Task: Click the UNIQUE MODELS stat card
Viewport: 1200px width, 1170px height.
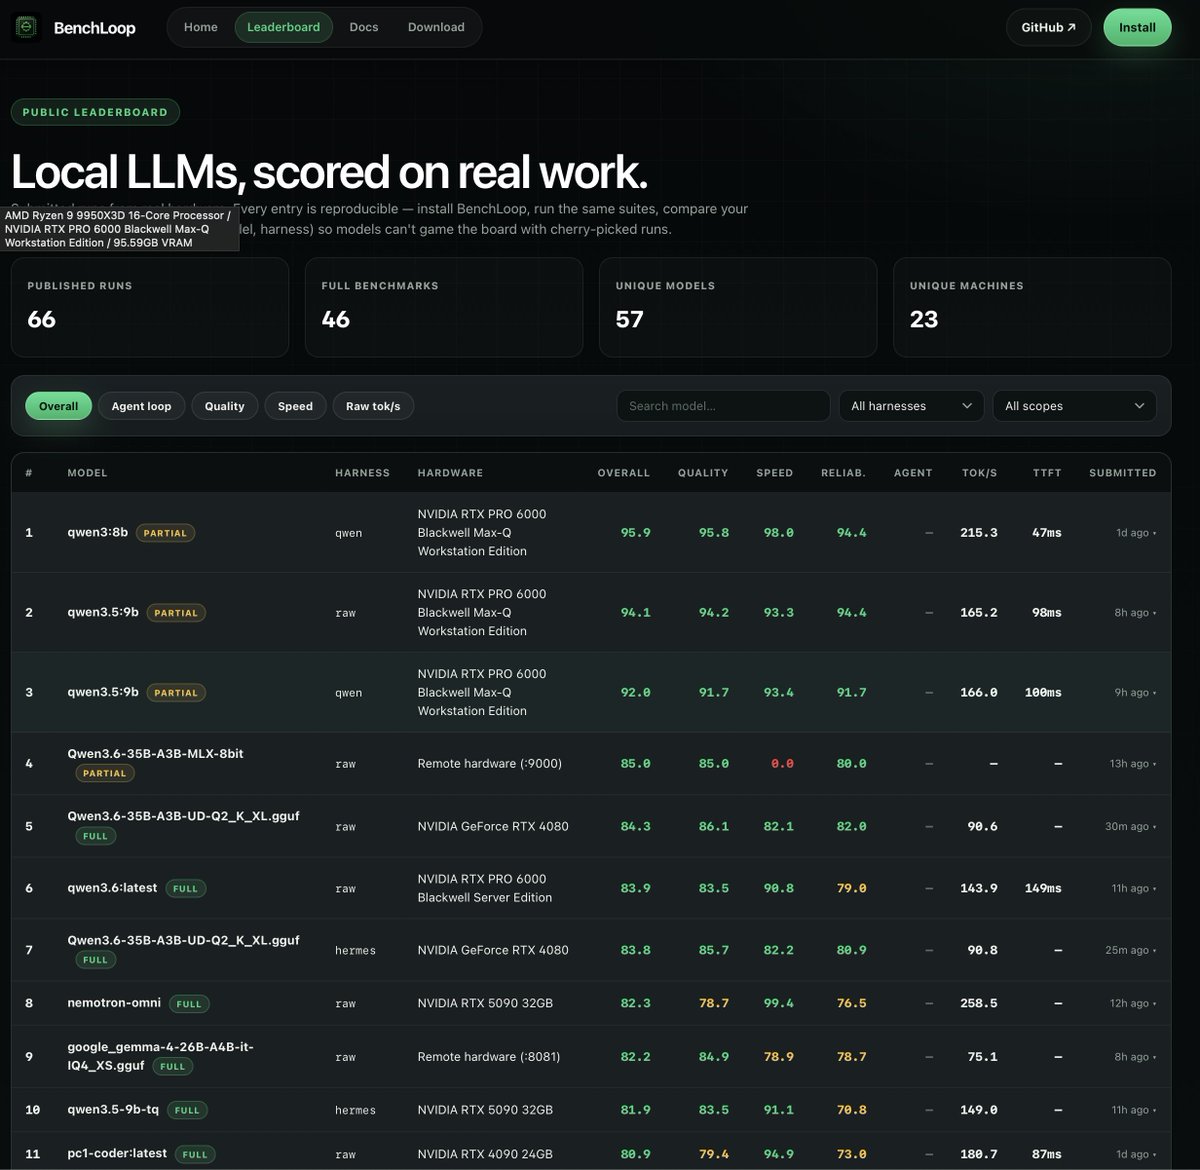Action: click(738, 307)
